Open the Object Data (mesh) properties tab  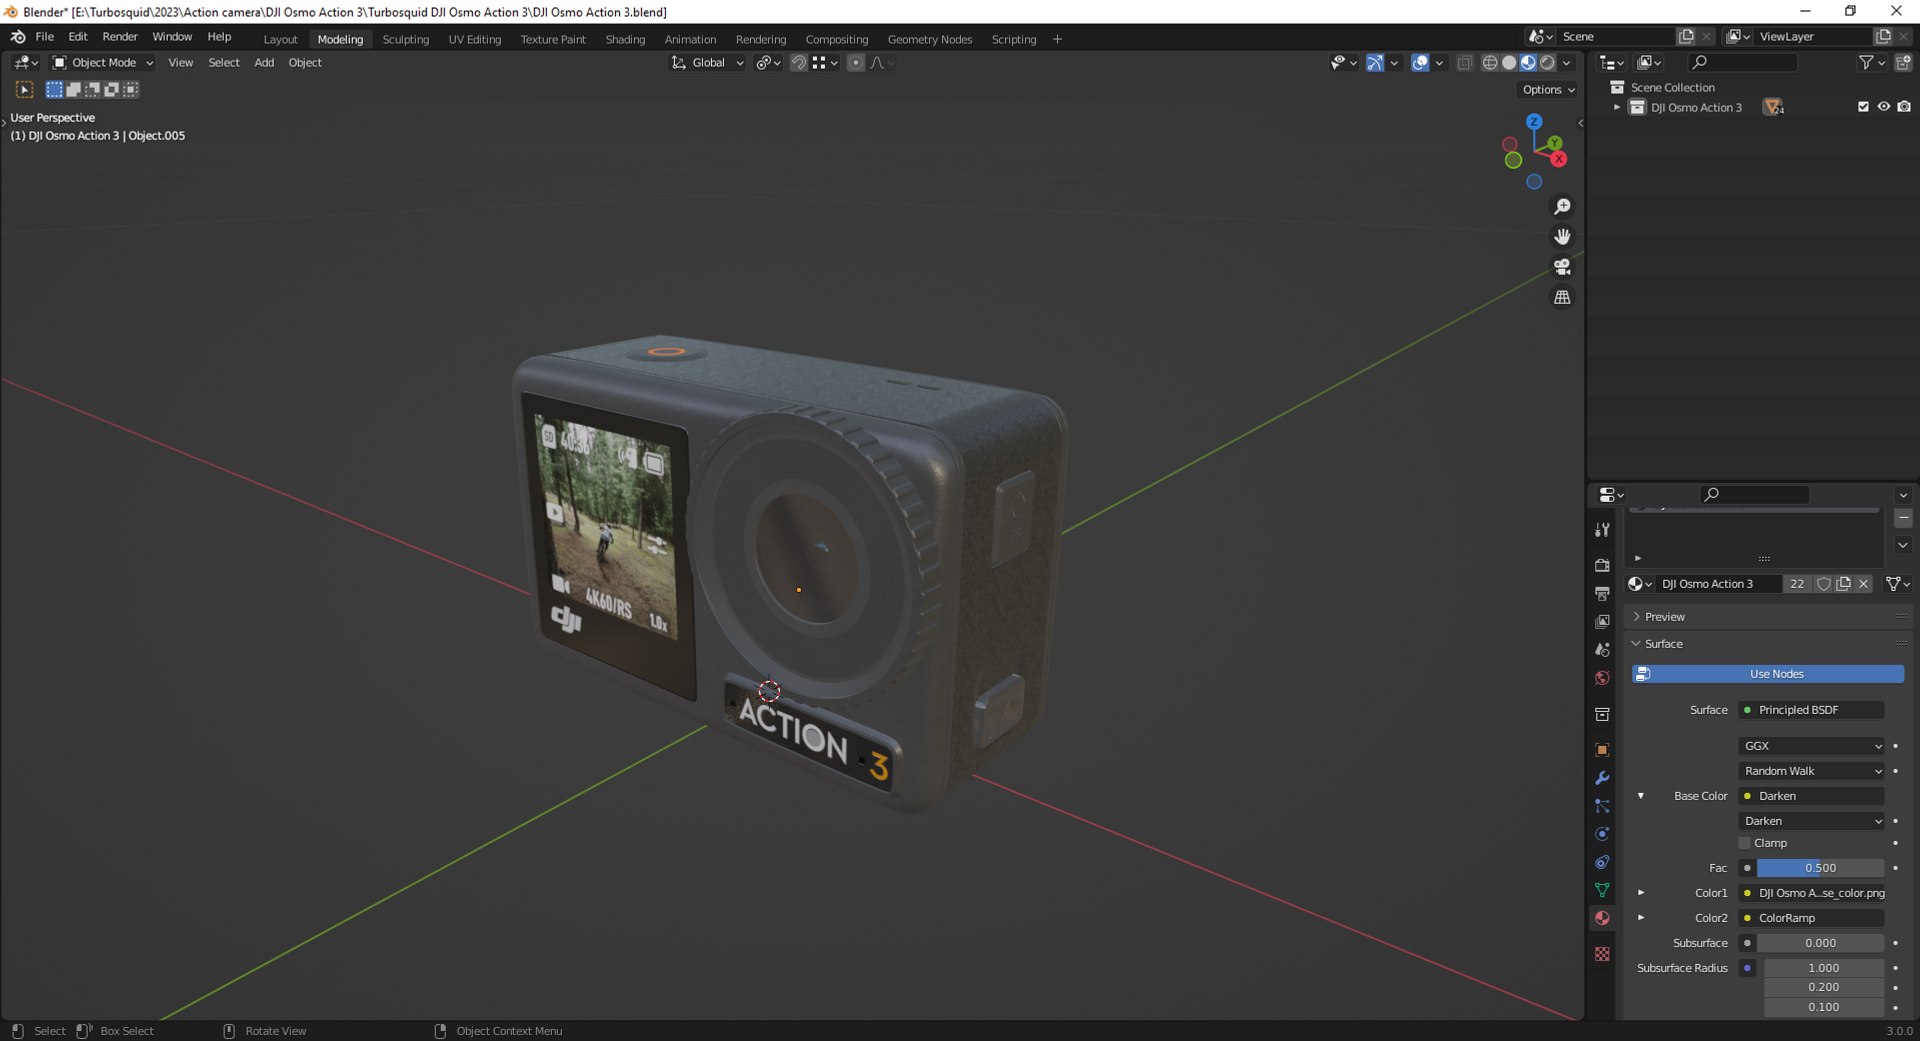[x=1602, y=890]
